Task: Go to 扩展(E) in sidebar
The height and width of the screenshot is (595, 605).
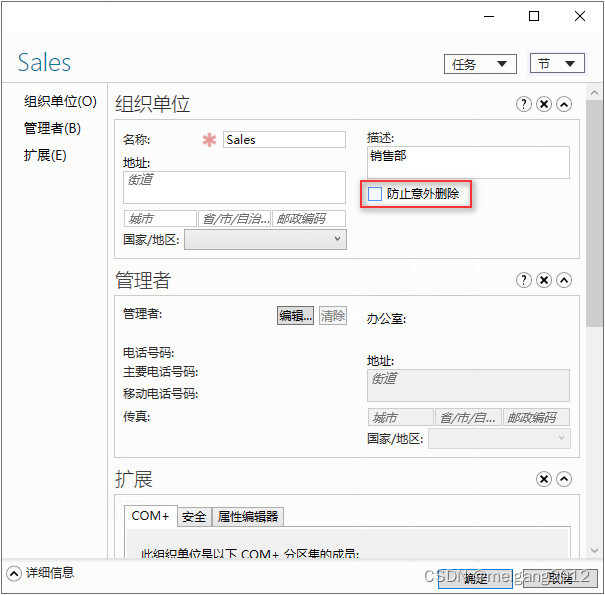Action: click(45, 156)
